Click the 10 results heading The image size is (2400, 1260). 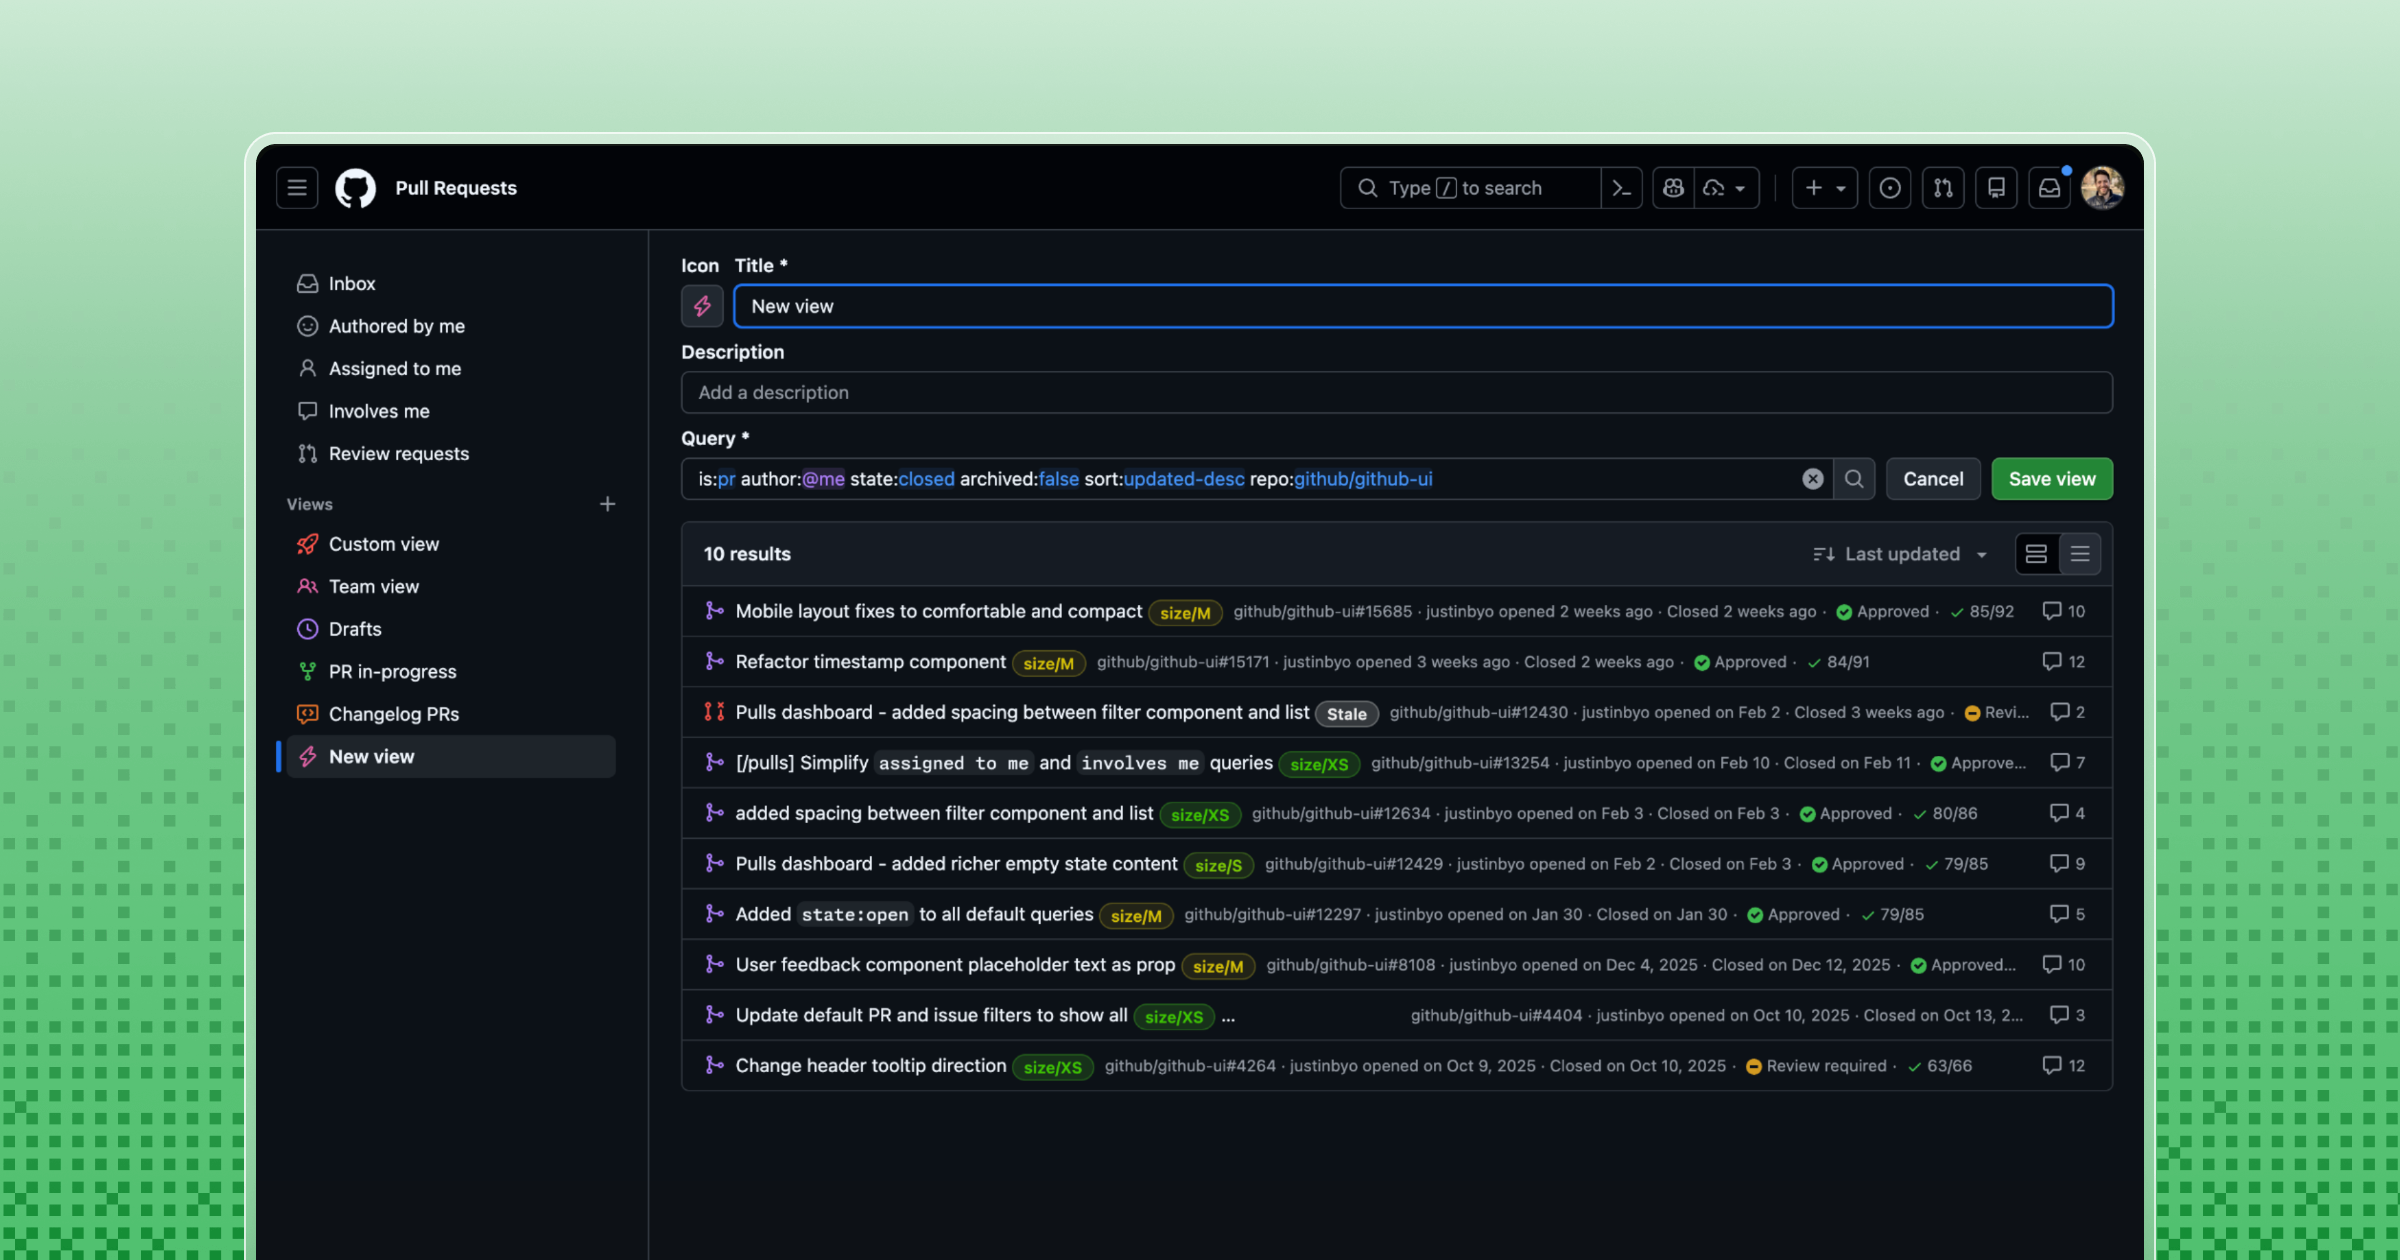[x=747, y=554]
